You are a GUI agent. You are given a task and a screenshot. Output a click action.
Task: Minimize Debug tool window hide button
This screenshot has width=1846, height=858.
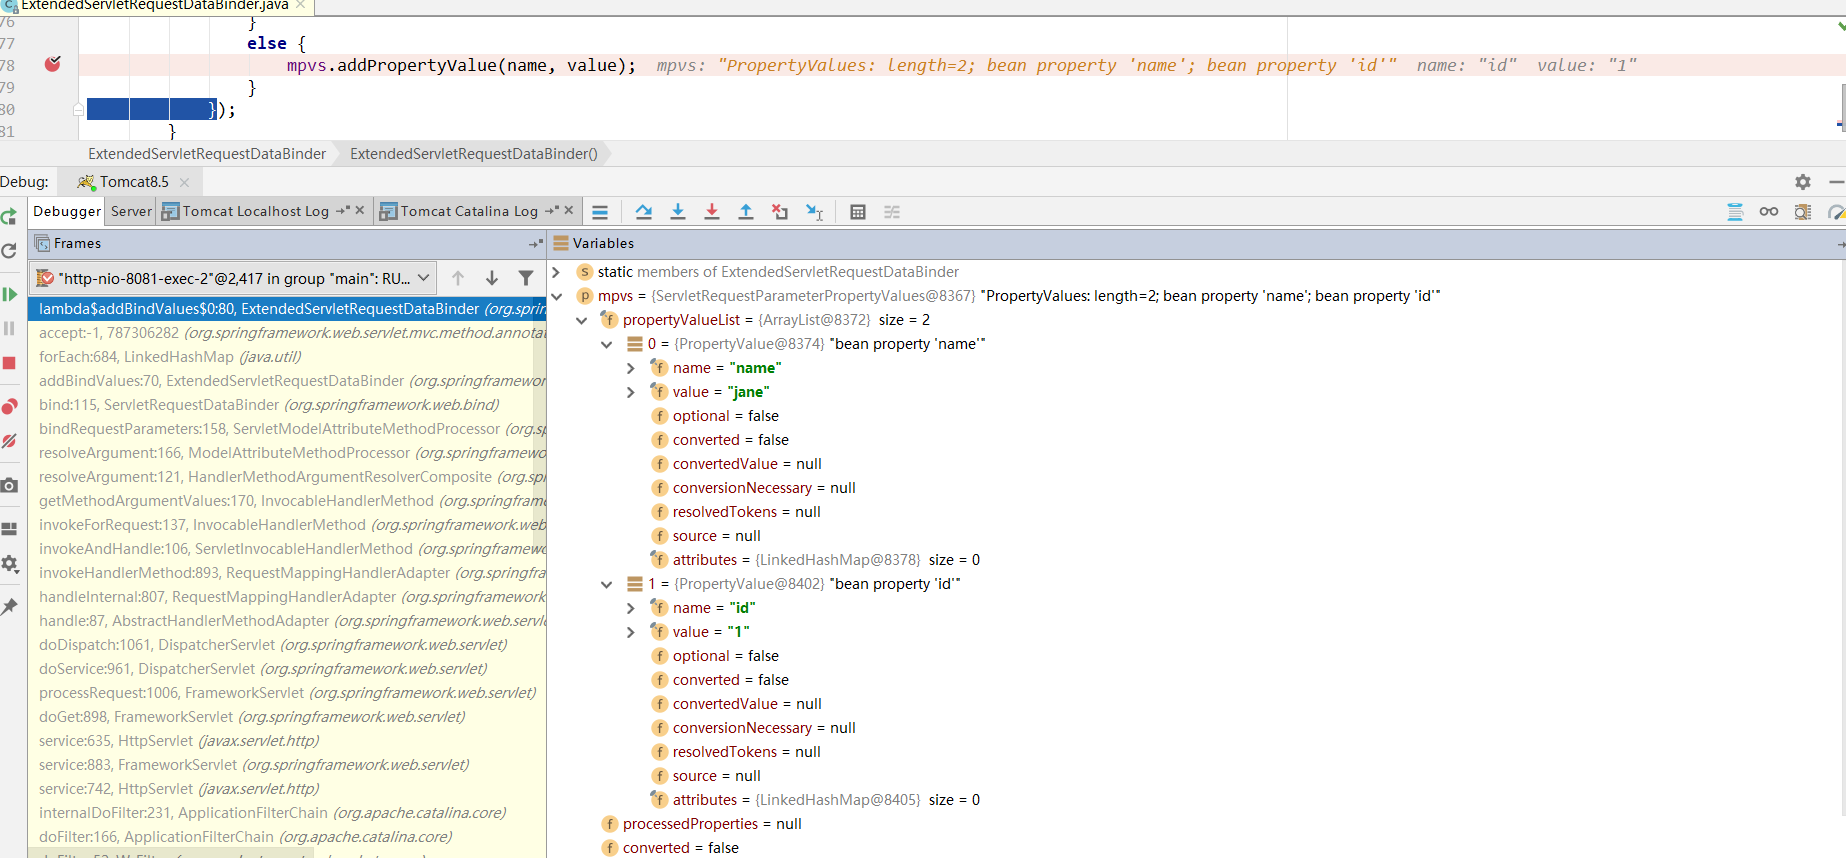click(x=1837, y=182)
